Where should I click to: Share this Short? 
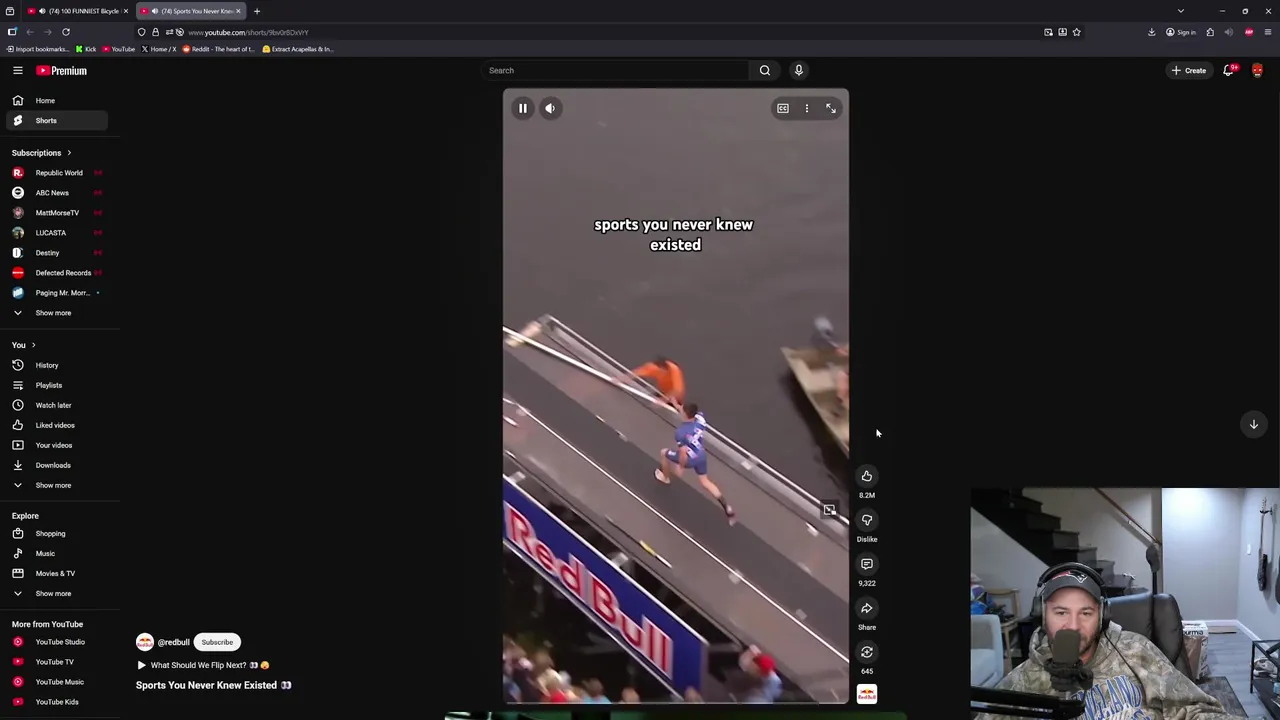[x=867, y=608]
